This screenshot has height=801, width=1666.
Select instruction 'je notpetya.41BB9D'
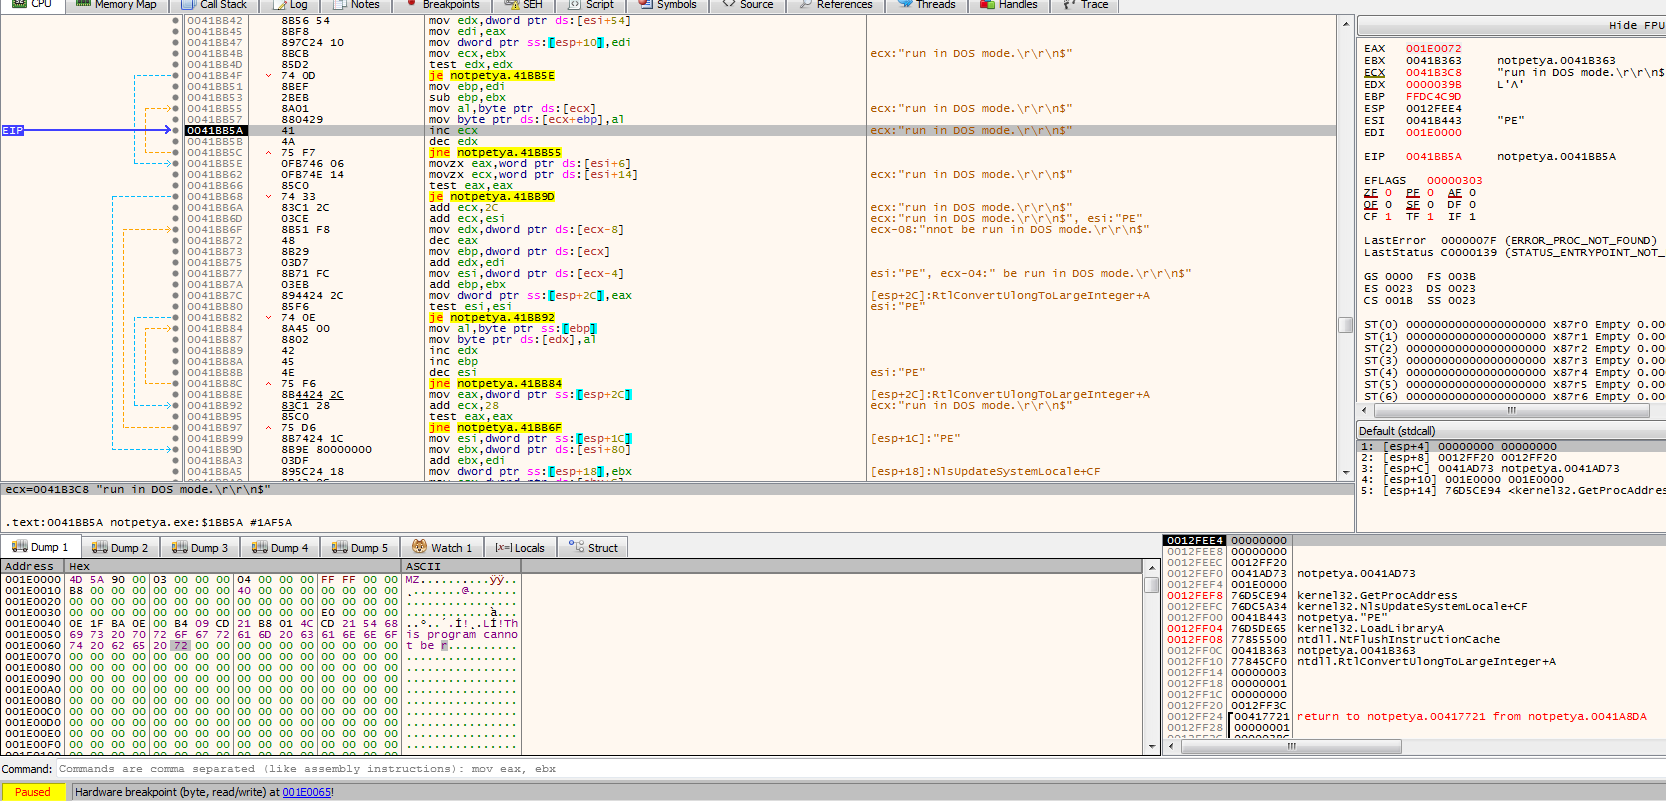492,196
